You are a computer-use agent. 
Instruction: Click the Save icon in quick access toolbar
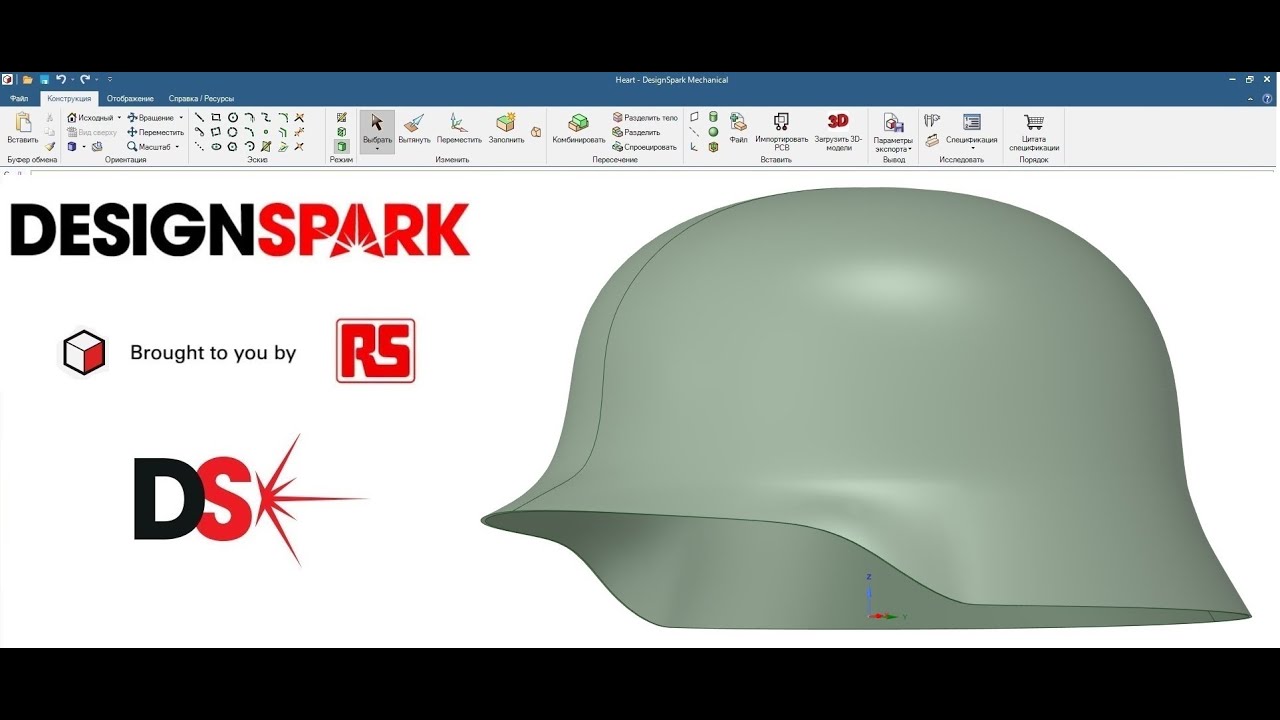44,79
